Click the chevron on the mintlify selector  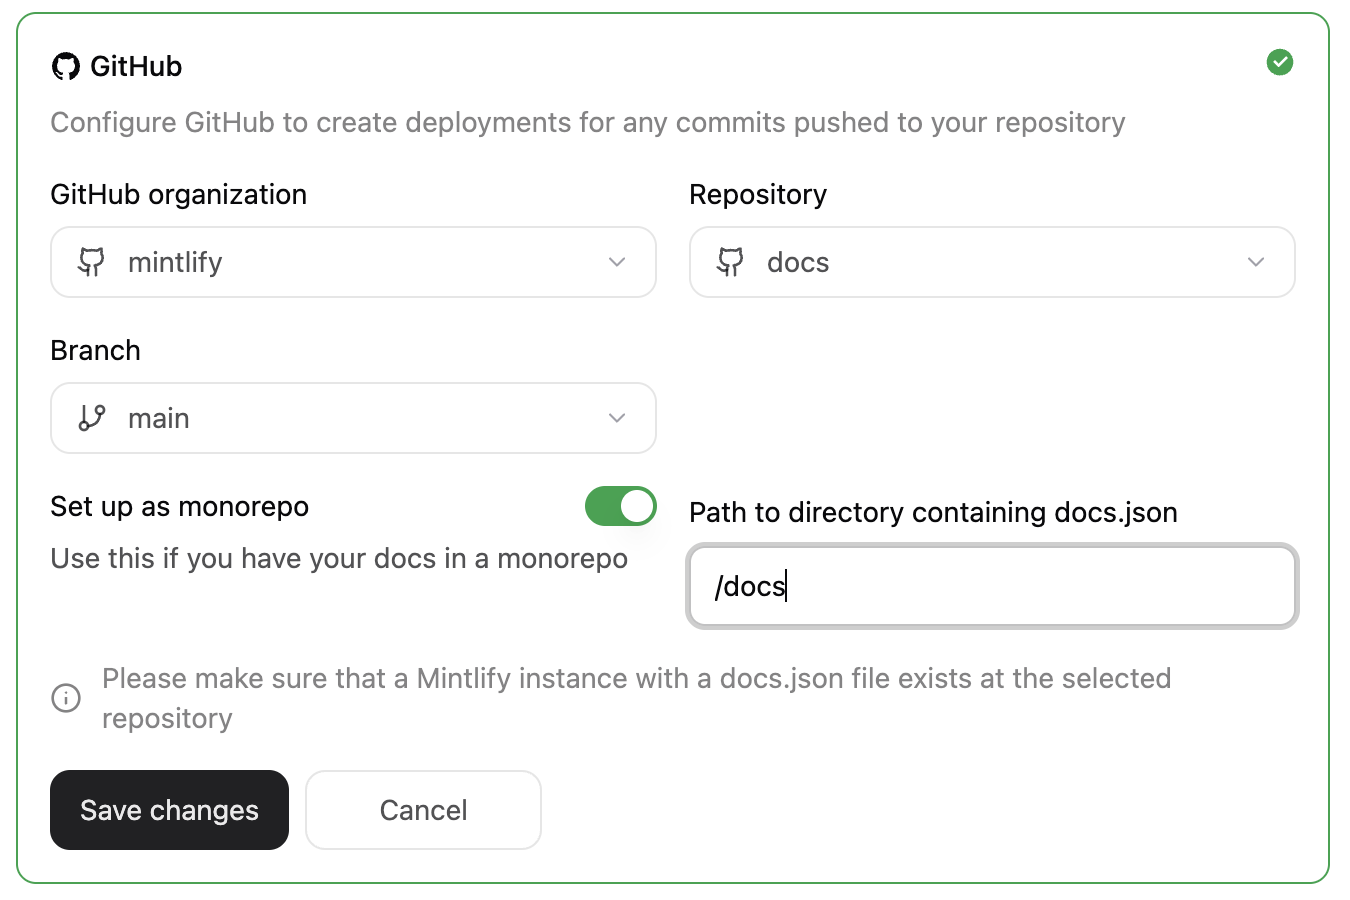coord(616,262)
